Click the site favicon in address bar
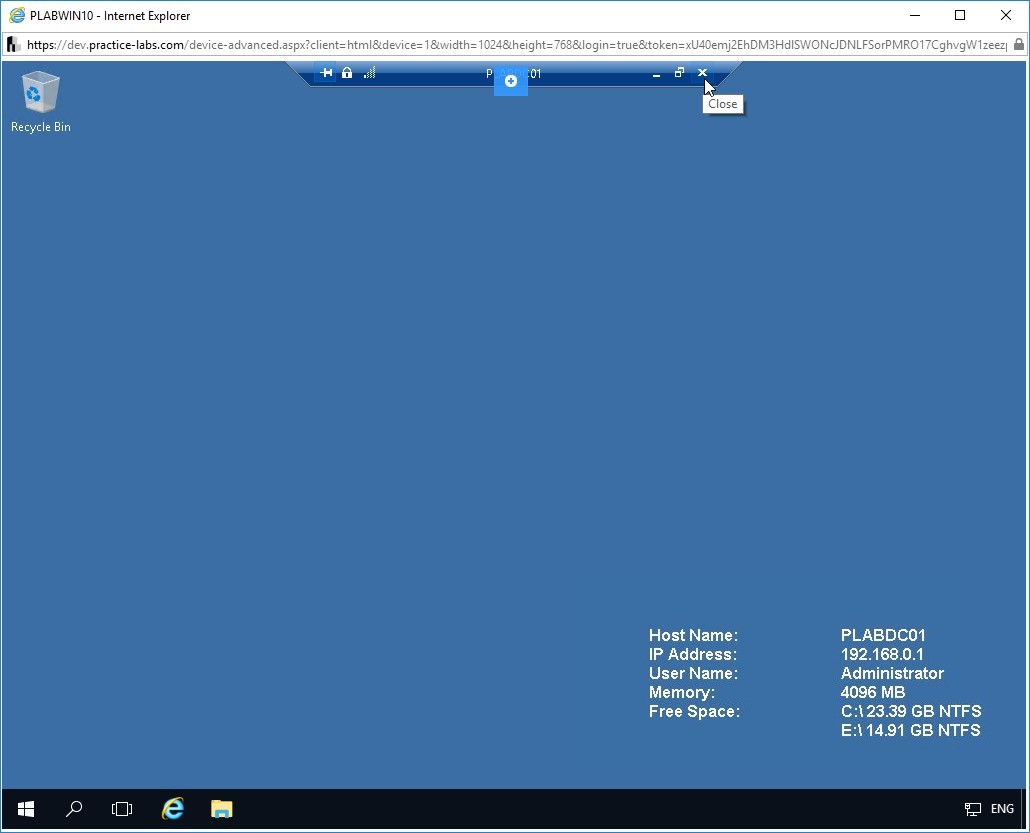1030x833 pixels. pyautogui.click(x=13, y=45)
